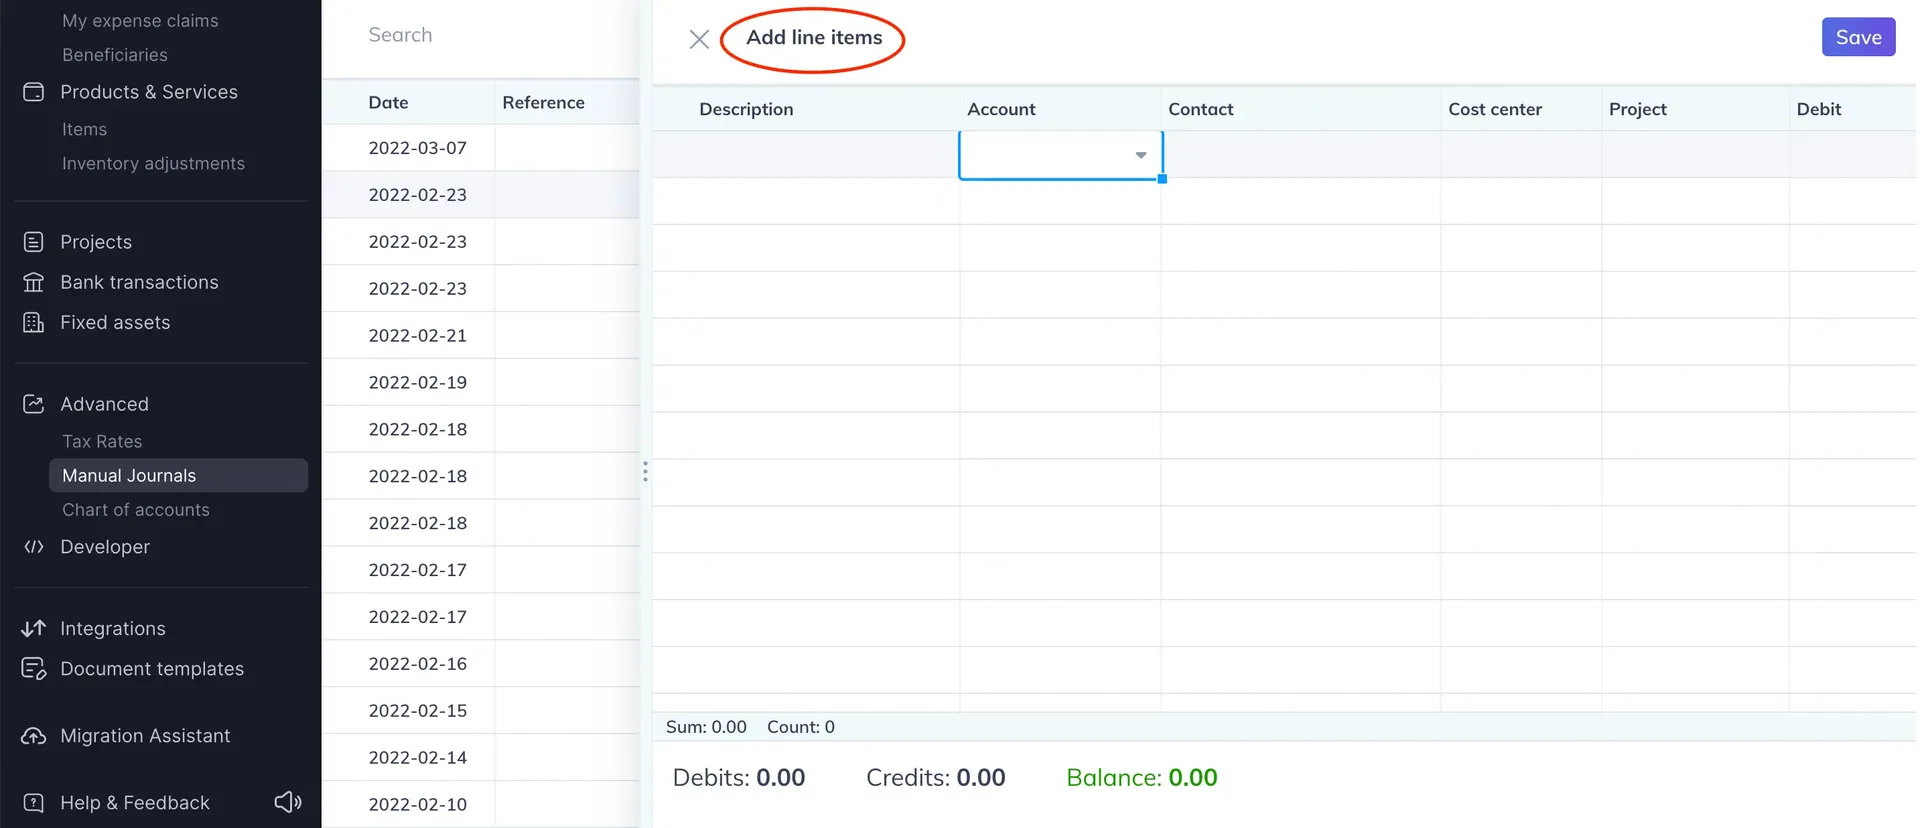Click the panel resize handle dots
Image resolution: width=1920 pixels, height=828 pixels.
point(645,471)
